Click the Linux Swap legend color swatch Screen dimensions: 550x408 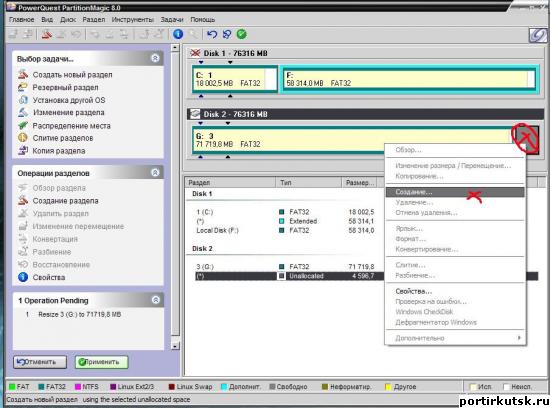tap(172, 387)
